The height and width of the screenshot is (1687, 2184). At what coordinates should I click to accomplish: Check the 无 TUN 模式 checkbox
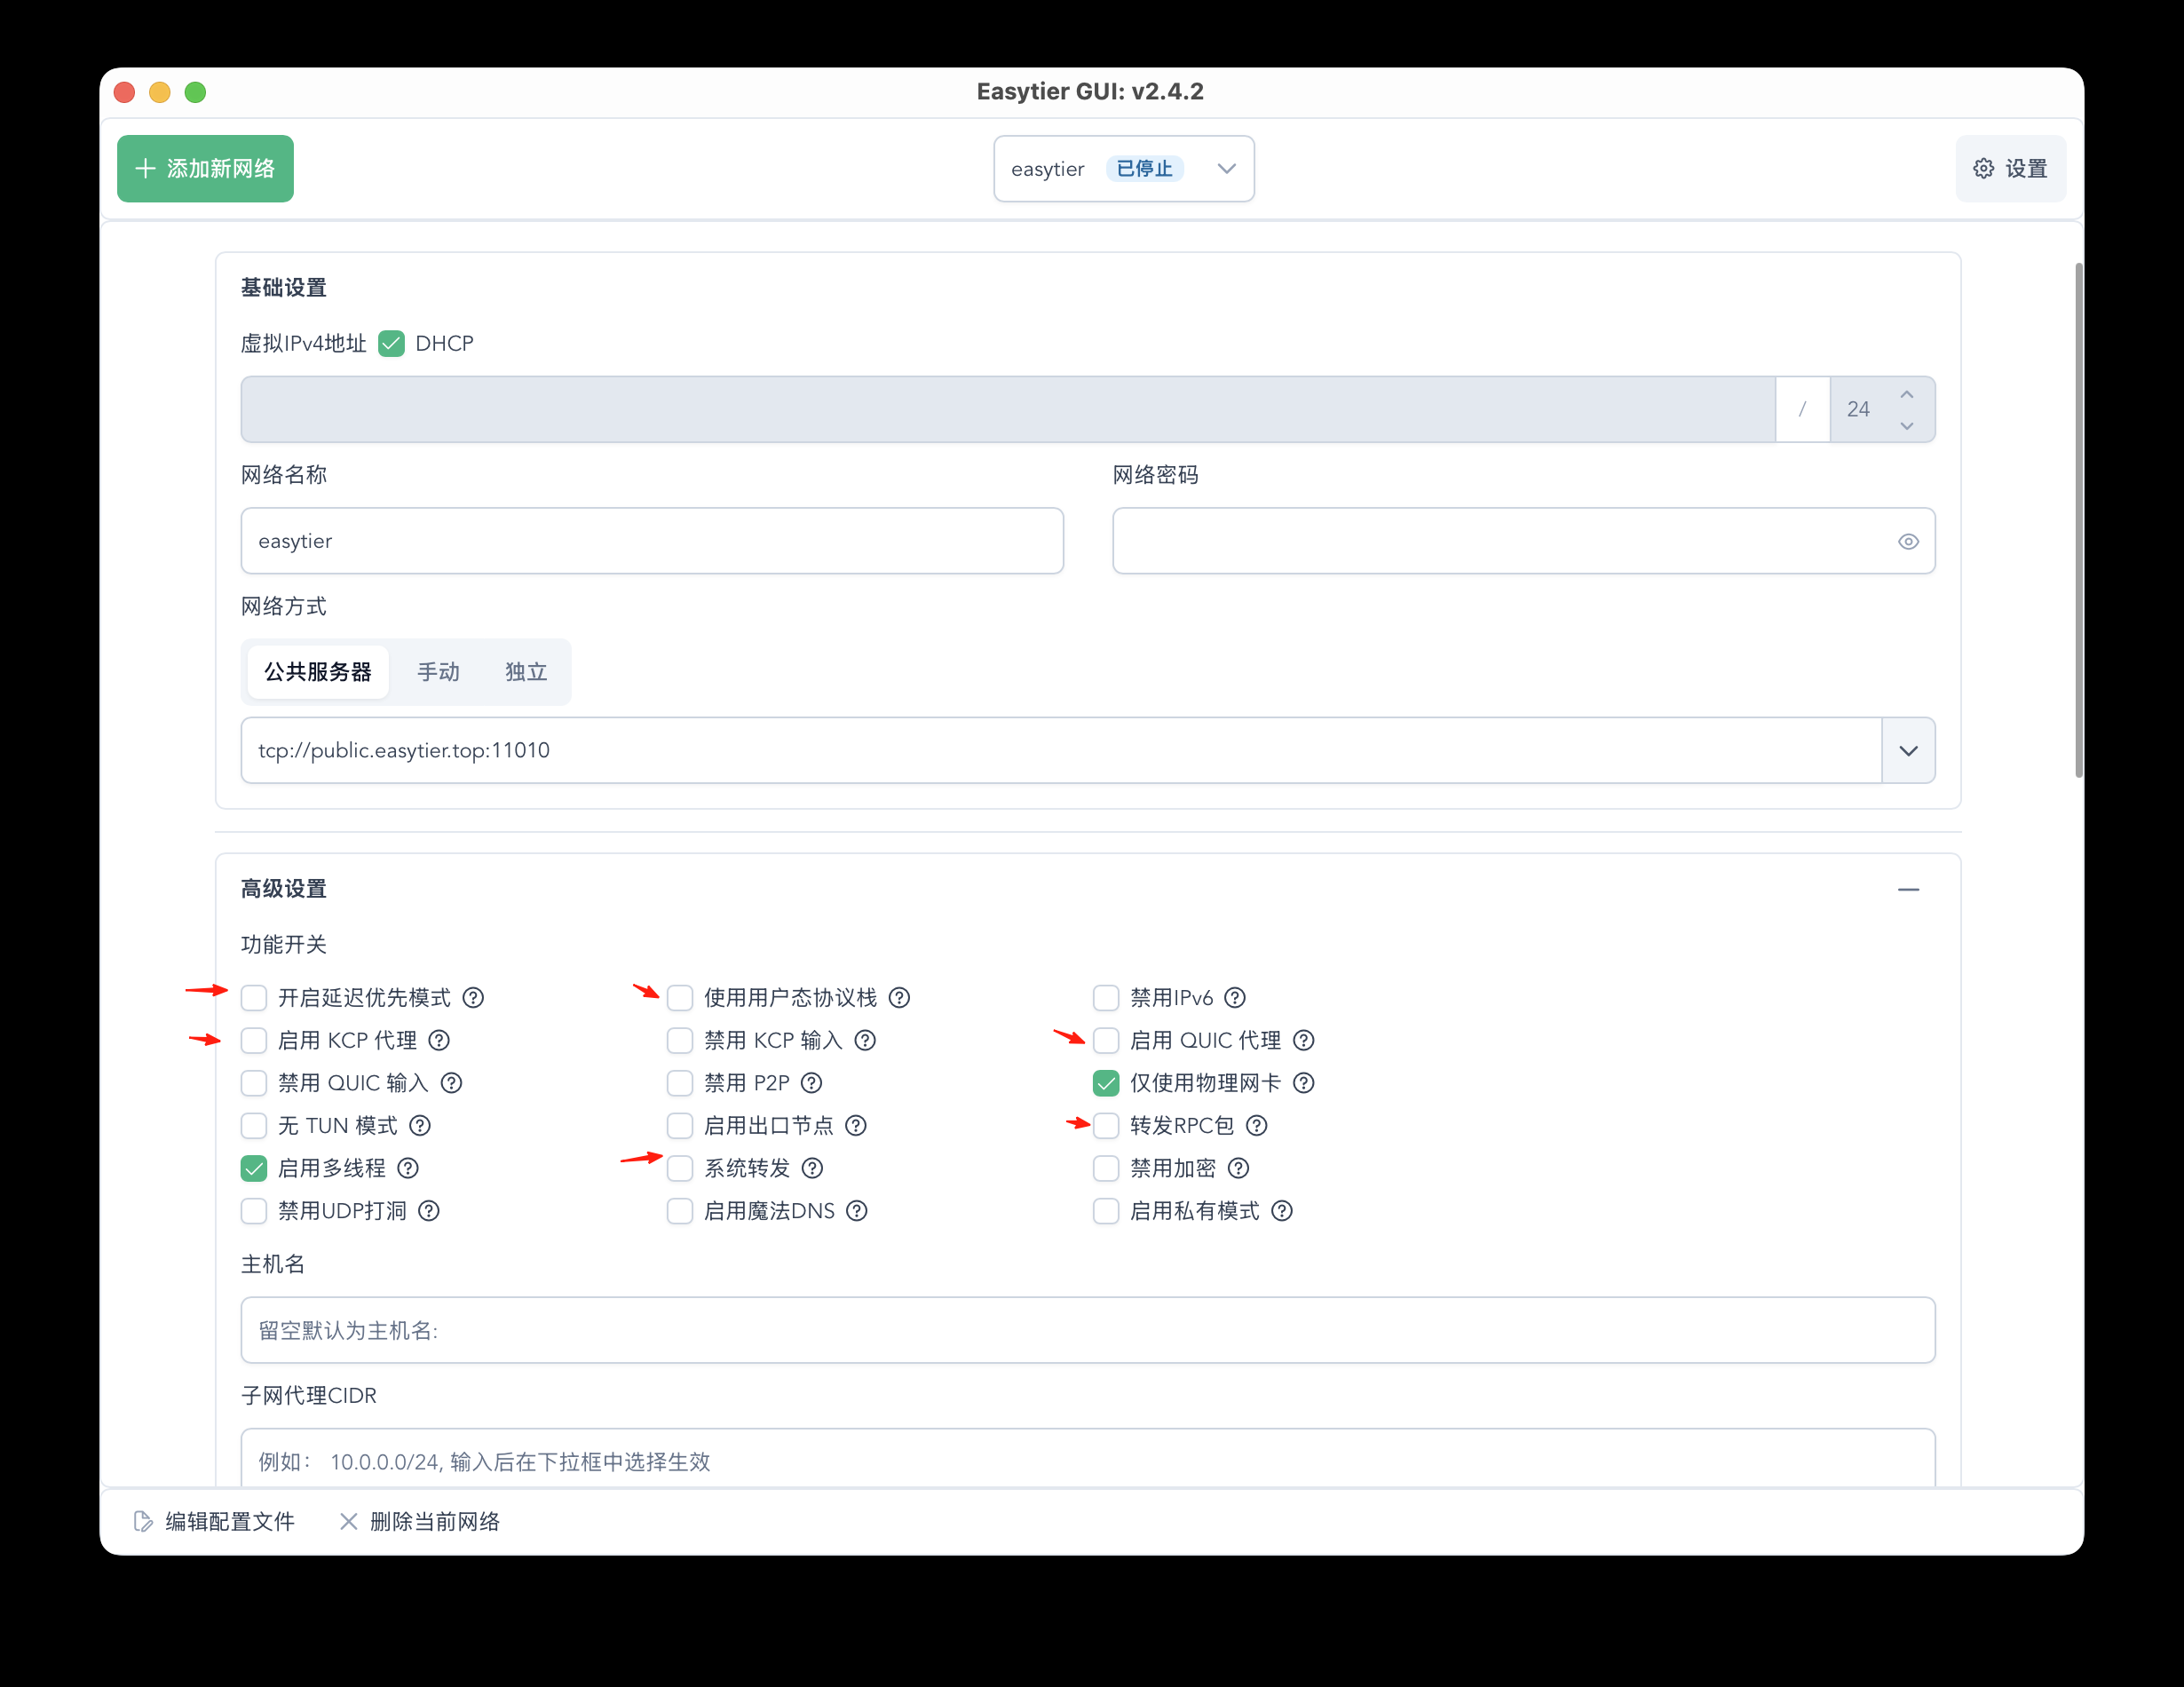(254, 1125)
